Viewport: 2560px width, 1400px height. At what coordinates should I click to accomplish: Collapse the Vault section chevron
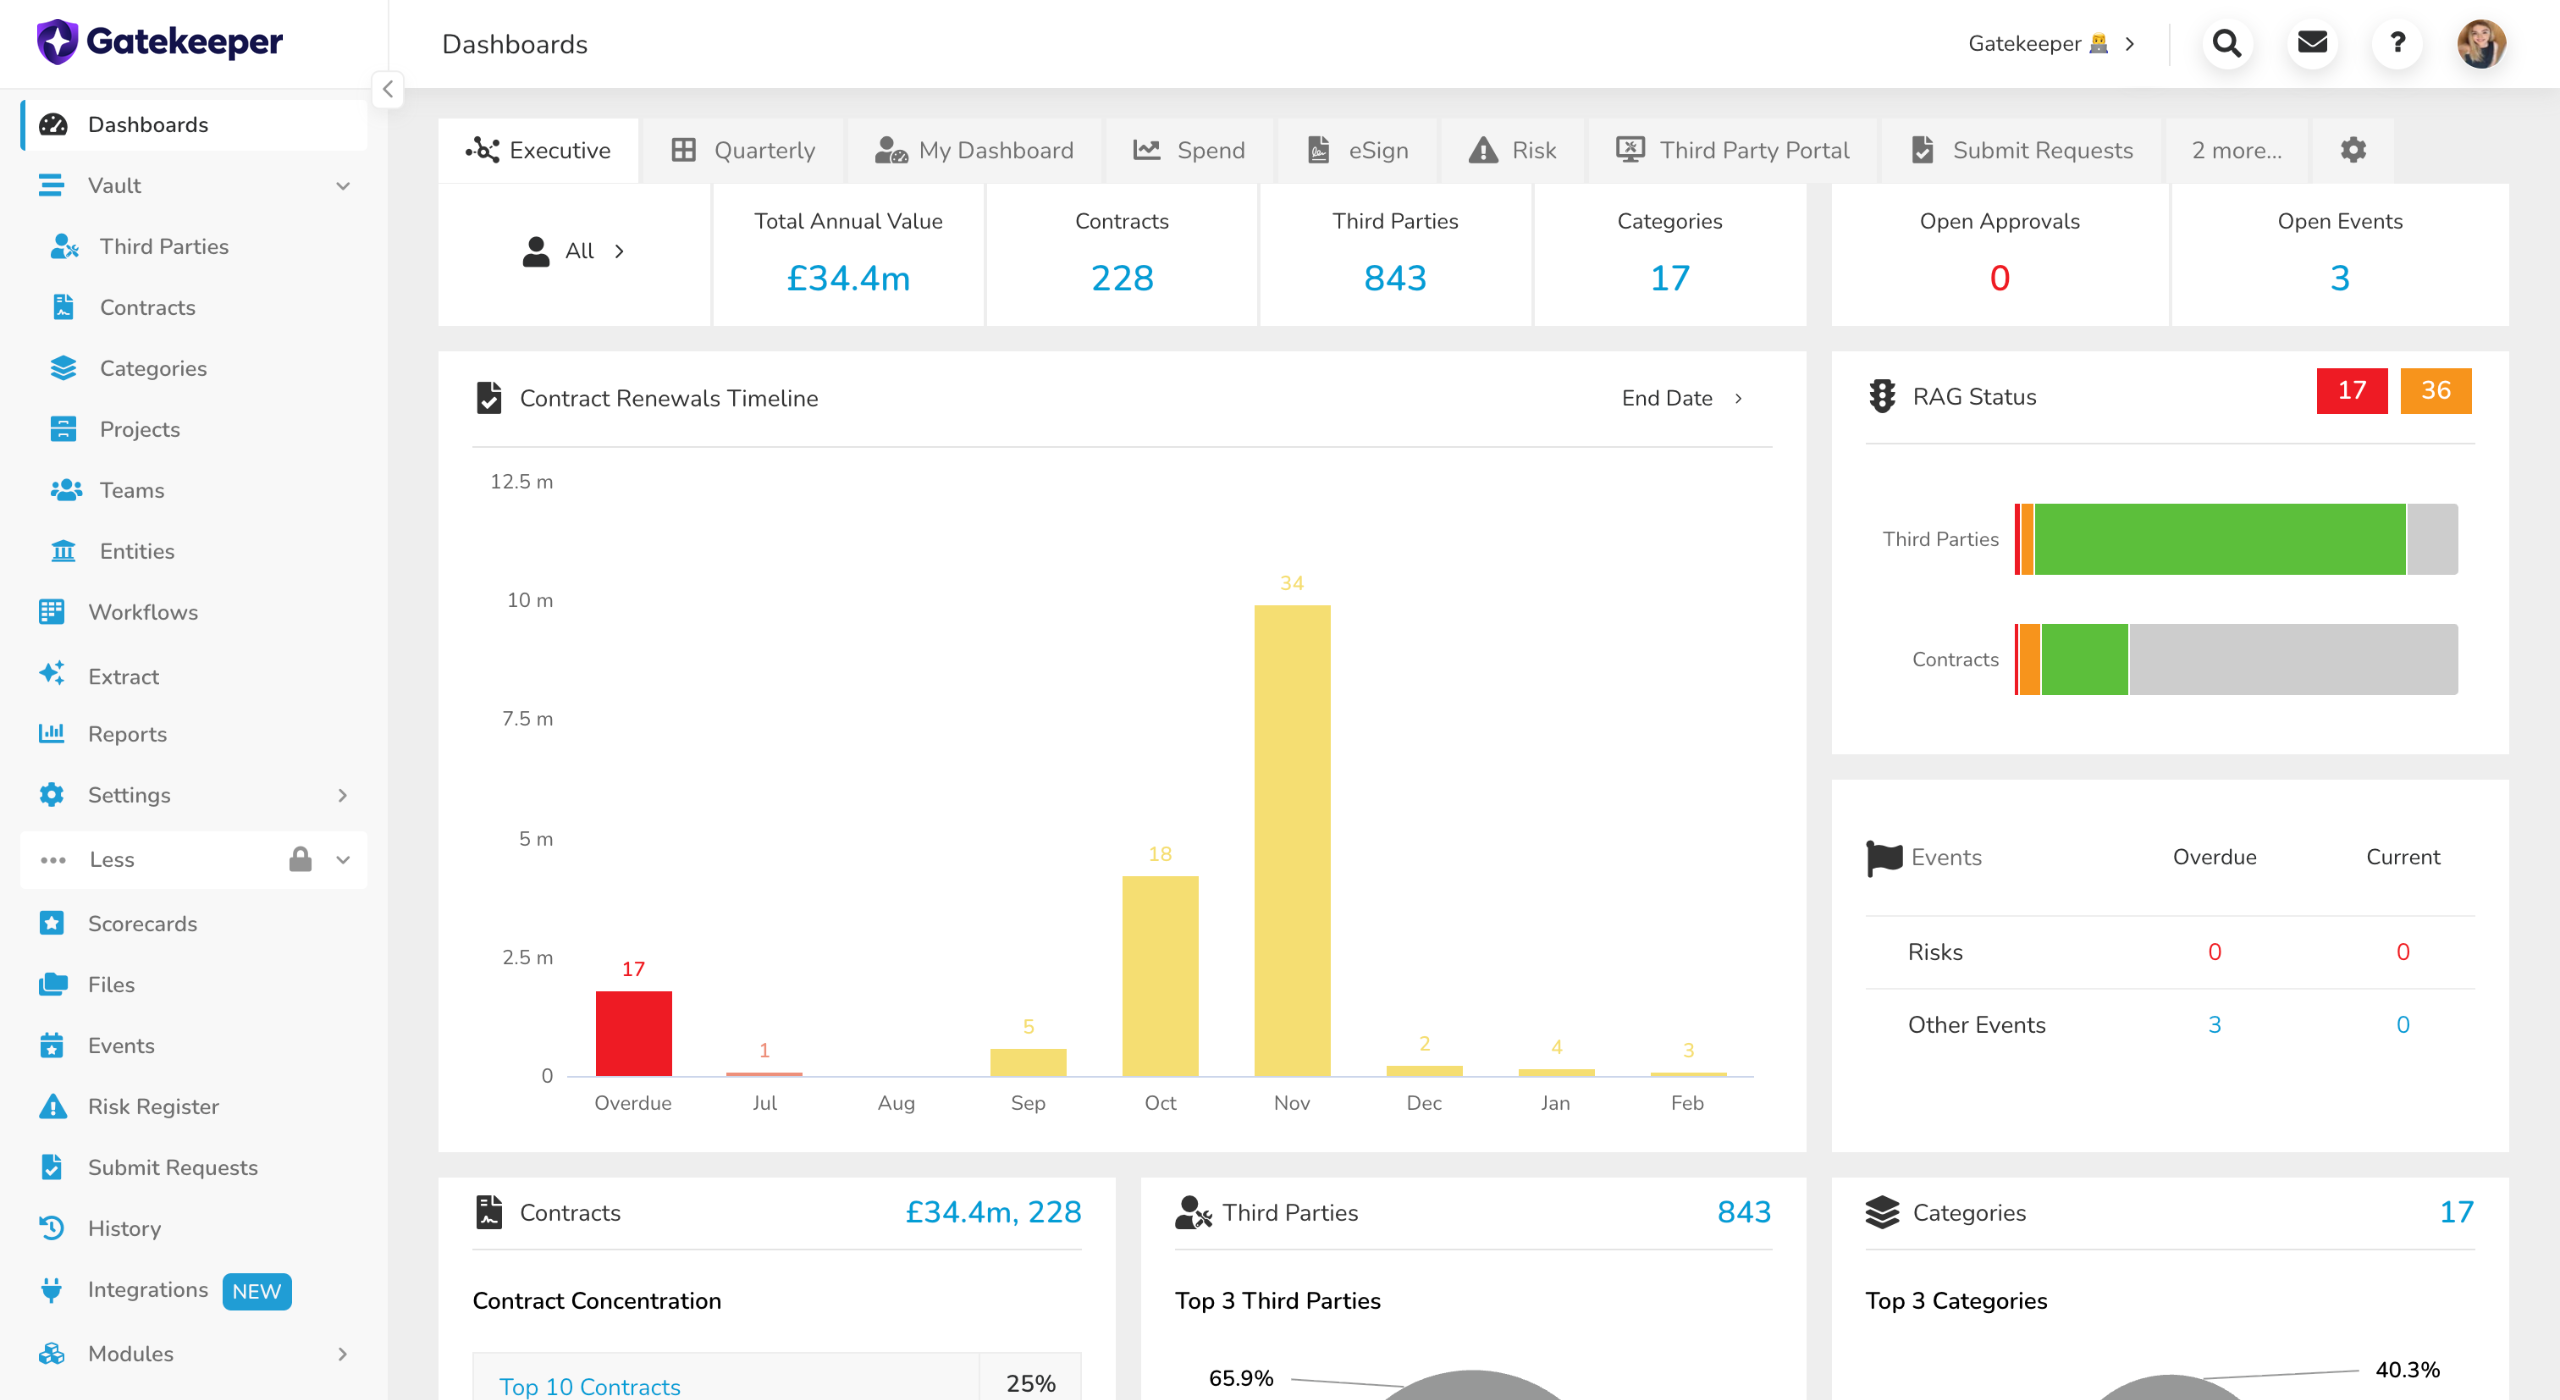pos(343,186)
